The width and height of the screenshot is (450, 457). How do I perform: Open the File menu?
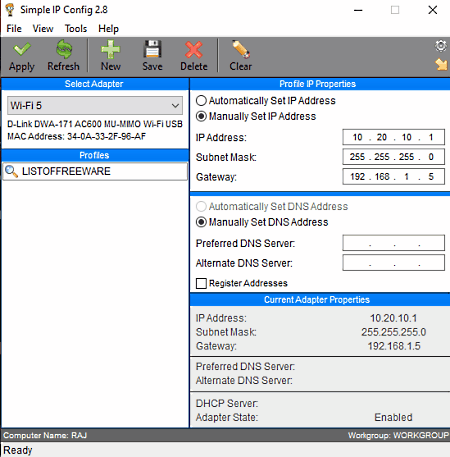pos(14,29)
